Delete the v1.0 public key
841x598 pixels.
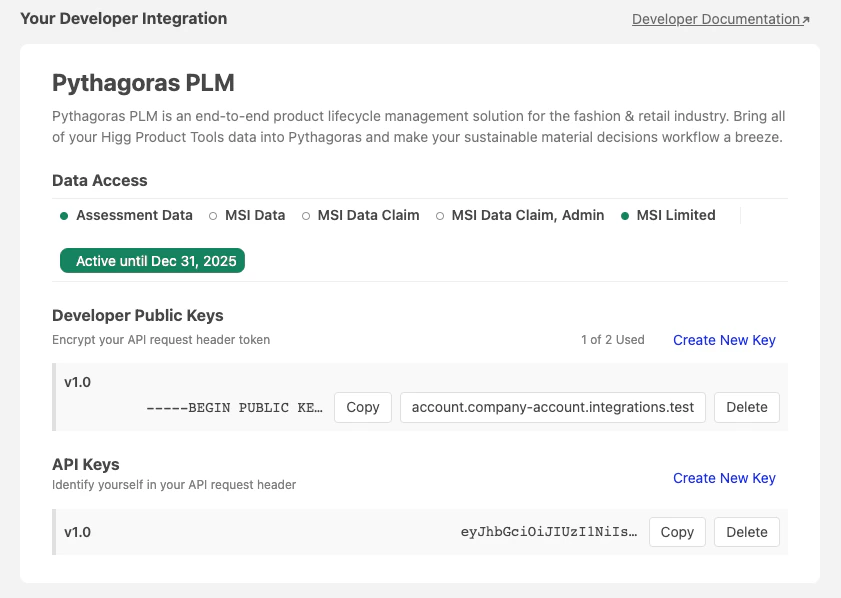tap(746, 407)
